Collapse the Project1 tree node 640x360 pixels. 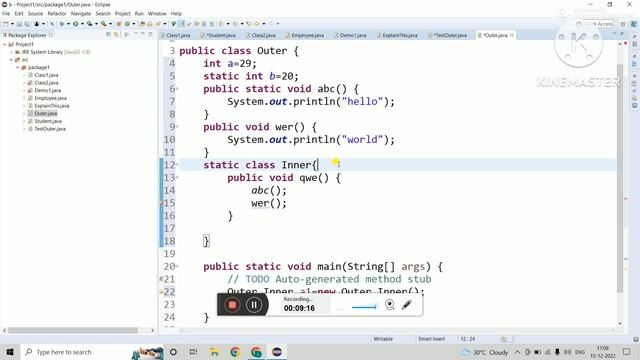(5, 44)
